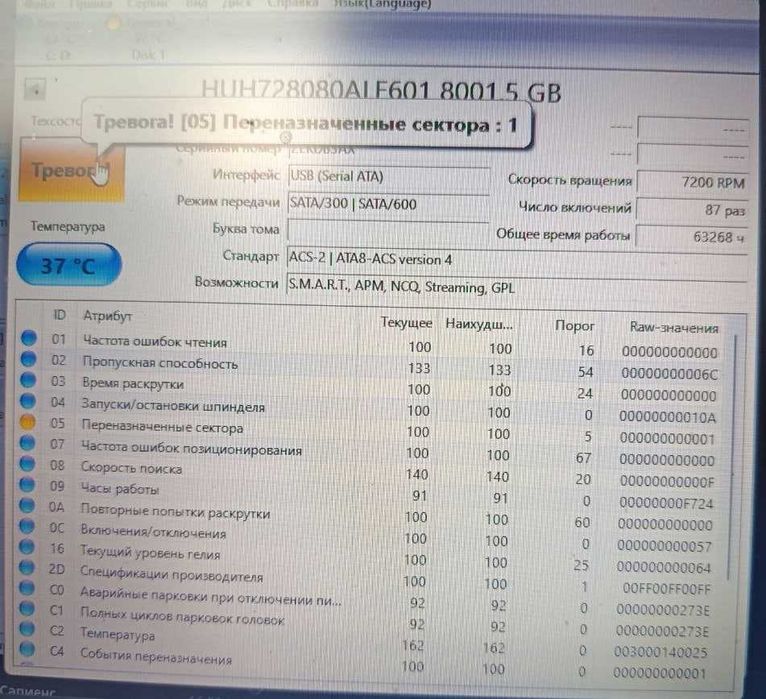The image size is (766, 699).
Task: Click the raw value 00000000F724
Action: (x=666, y=503)
